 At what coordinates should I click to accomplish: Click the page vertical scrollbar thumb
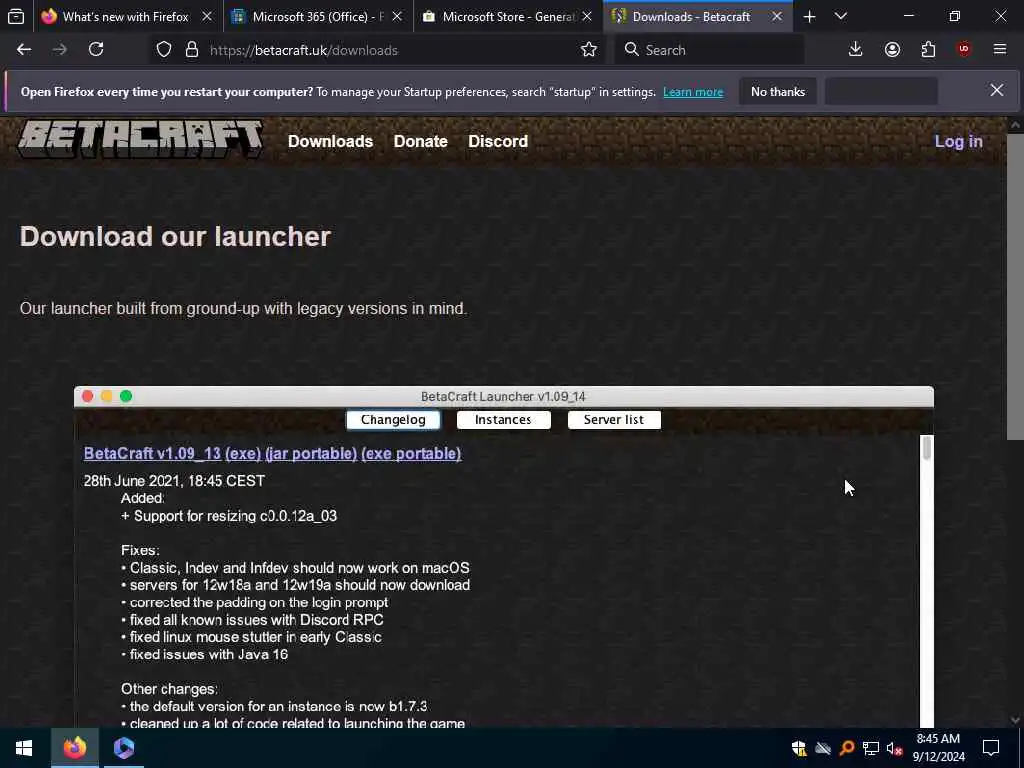click(1015, 286)
